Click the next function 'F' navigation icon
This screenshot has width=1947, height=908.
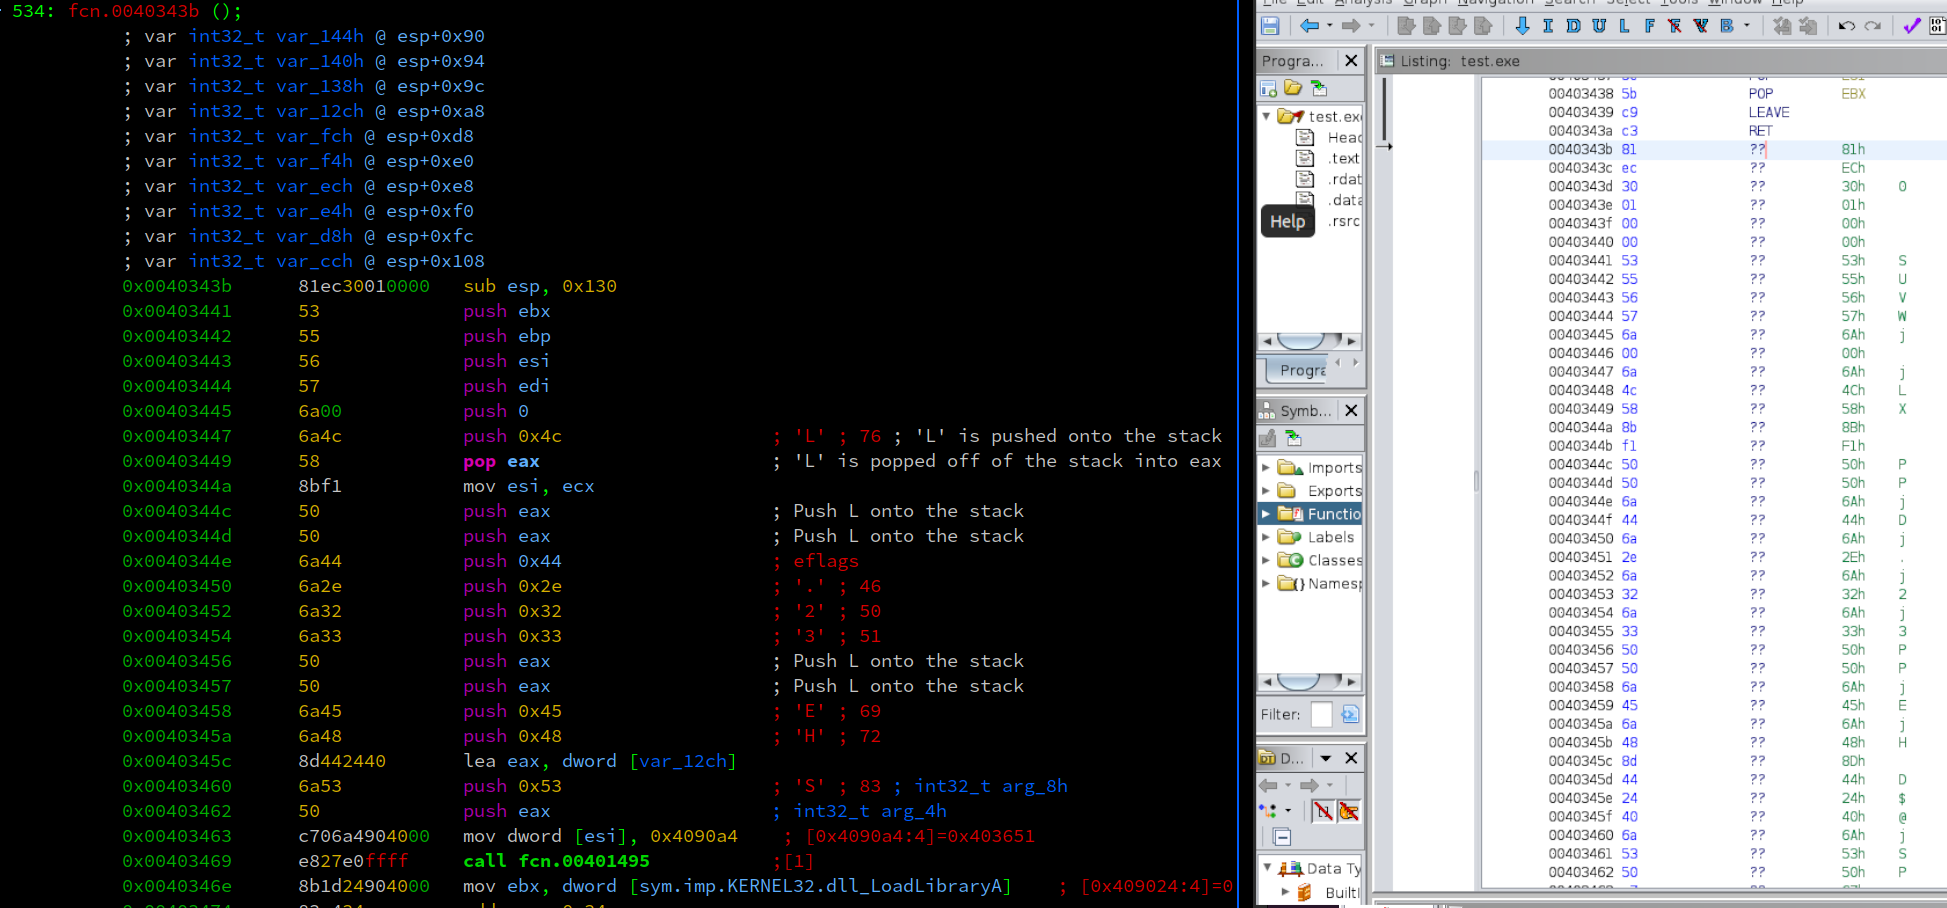(x=1649, y=26)
